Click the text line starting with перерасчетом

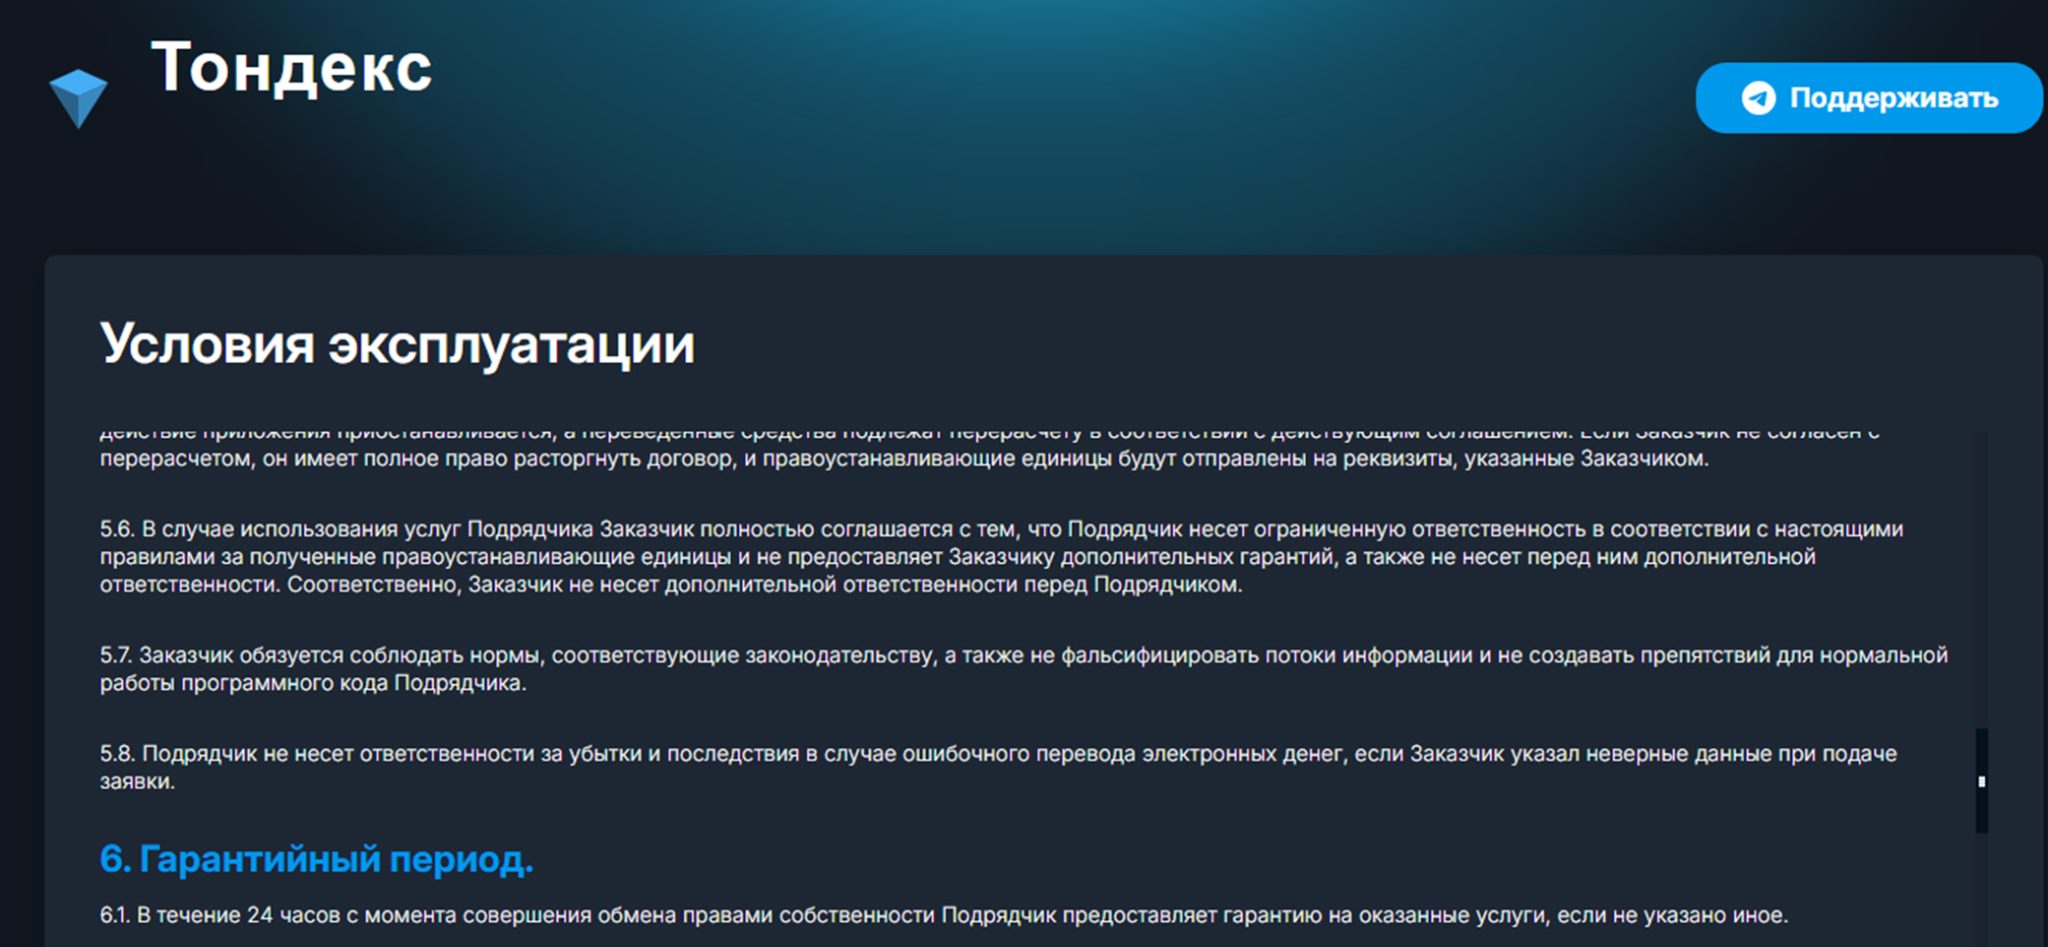tap(904, 459)
